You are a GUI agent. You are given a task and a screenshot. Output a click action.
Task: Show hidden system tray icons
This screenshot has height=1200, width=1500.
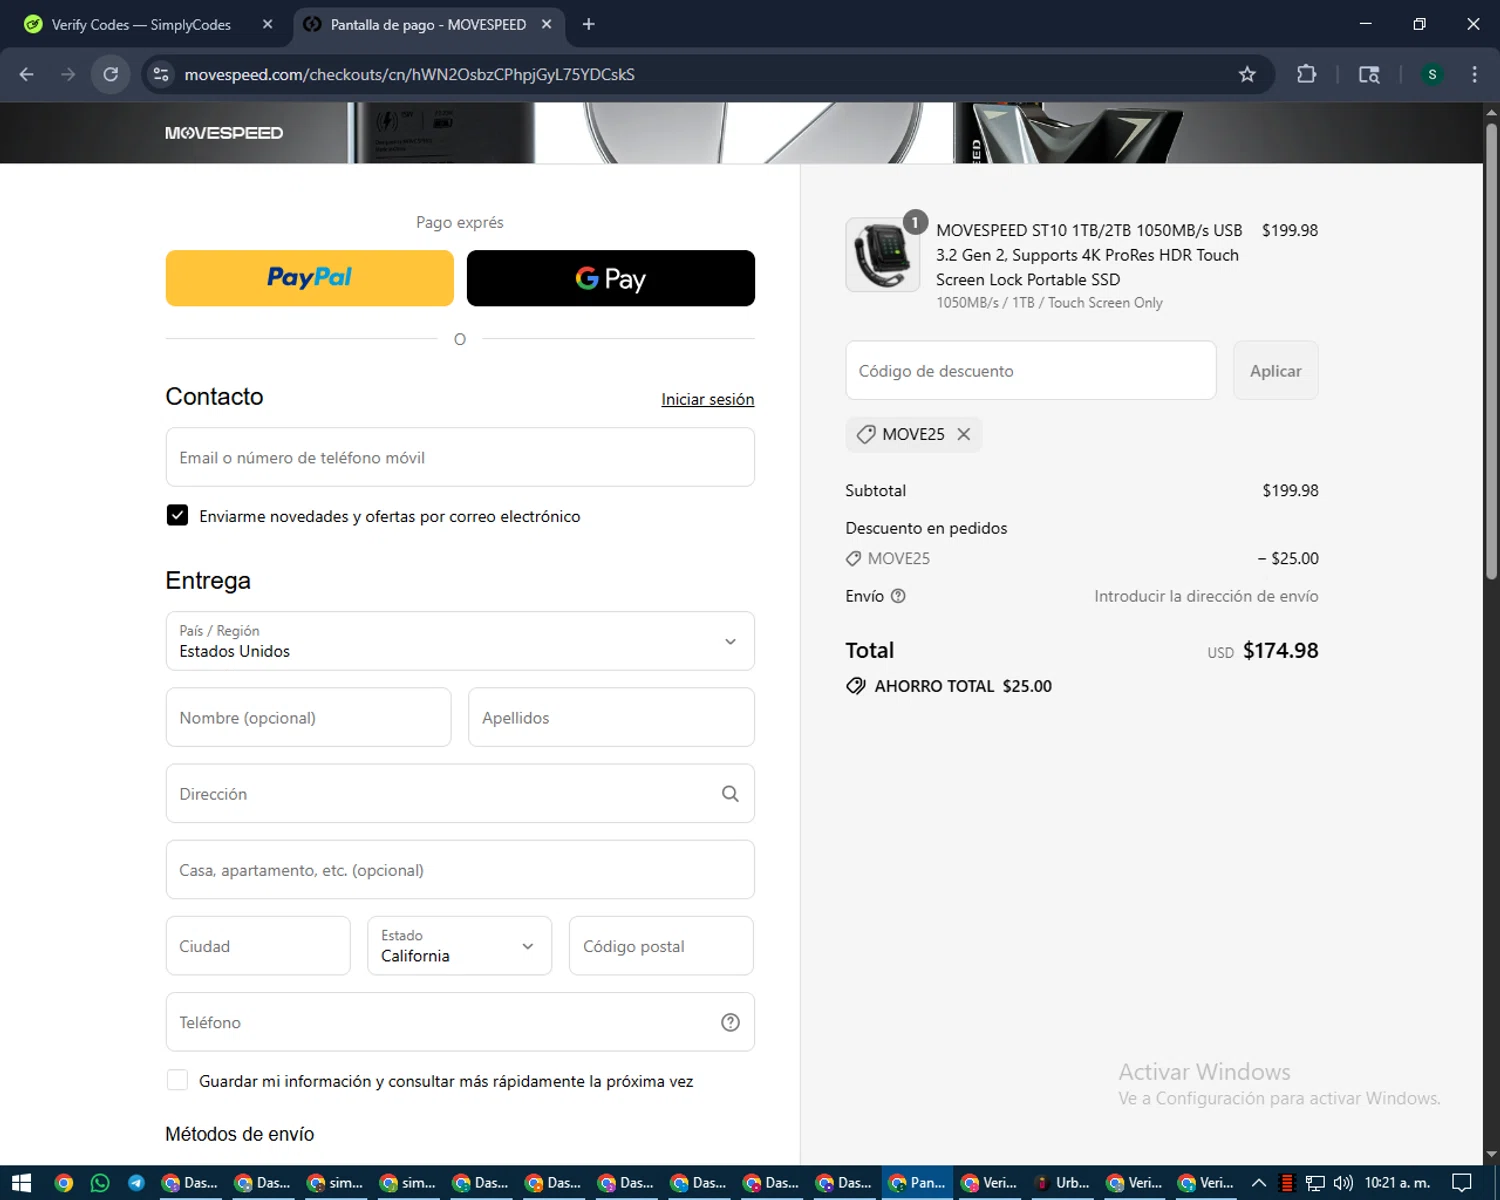[1259, 1183]
